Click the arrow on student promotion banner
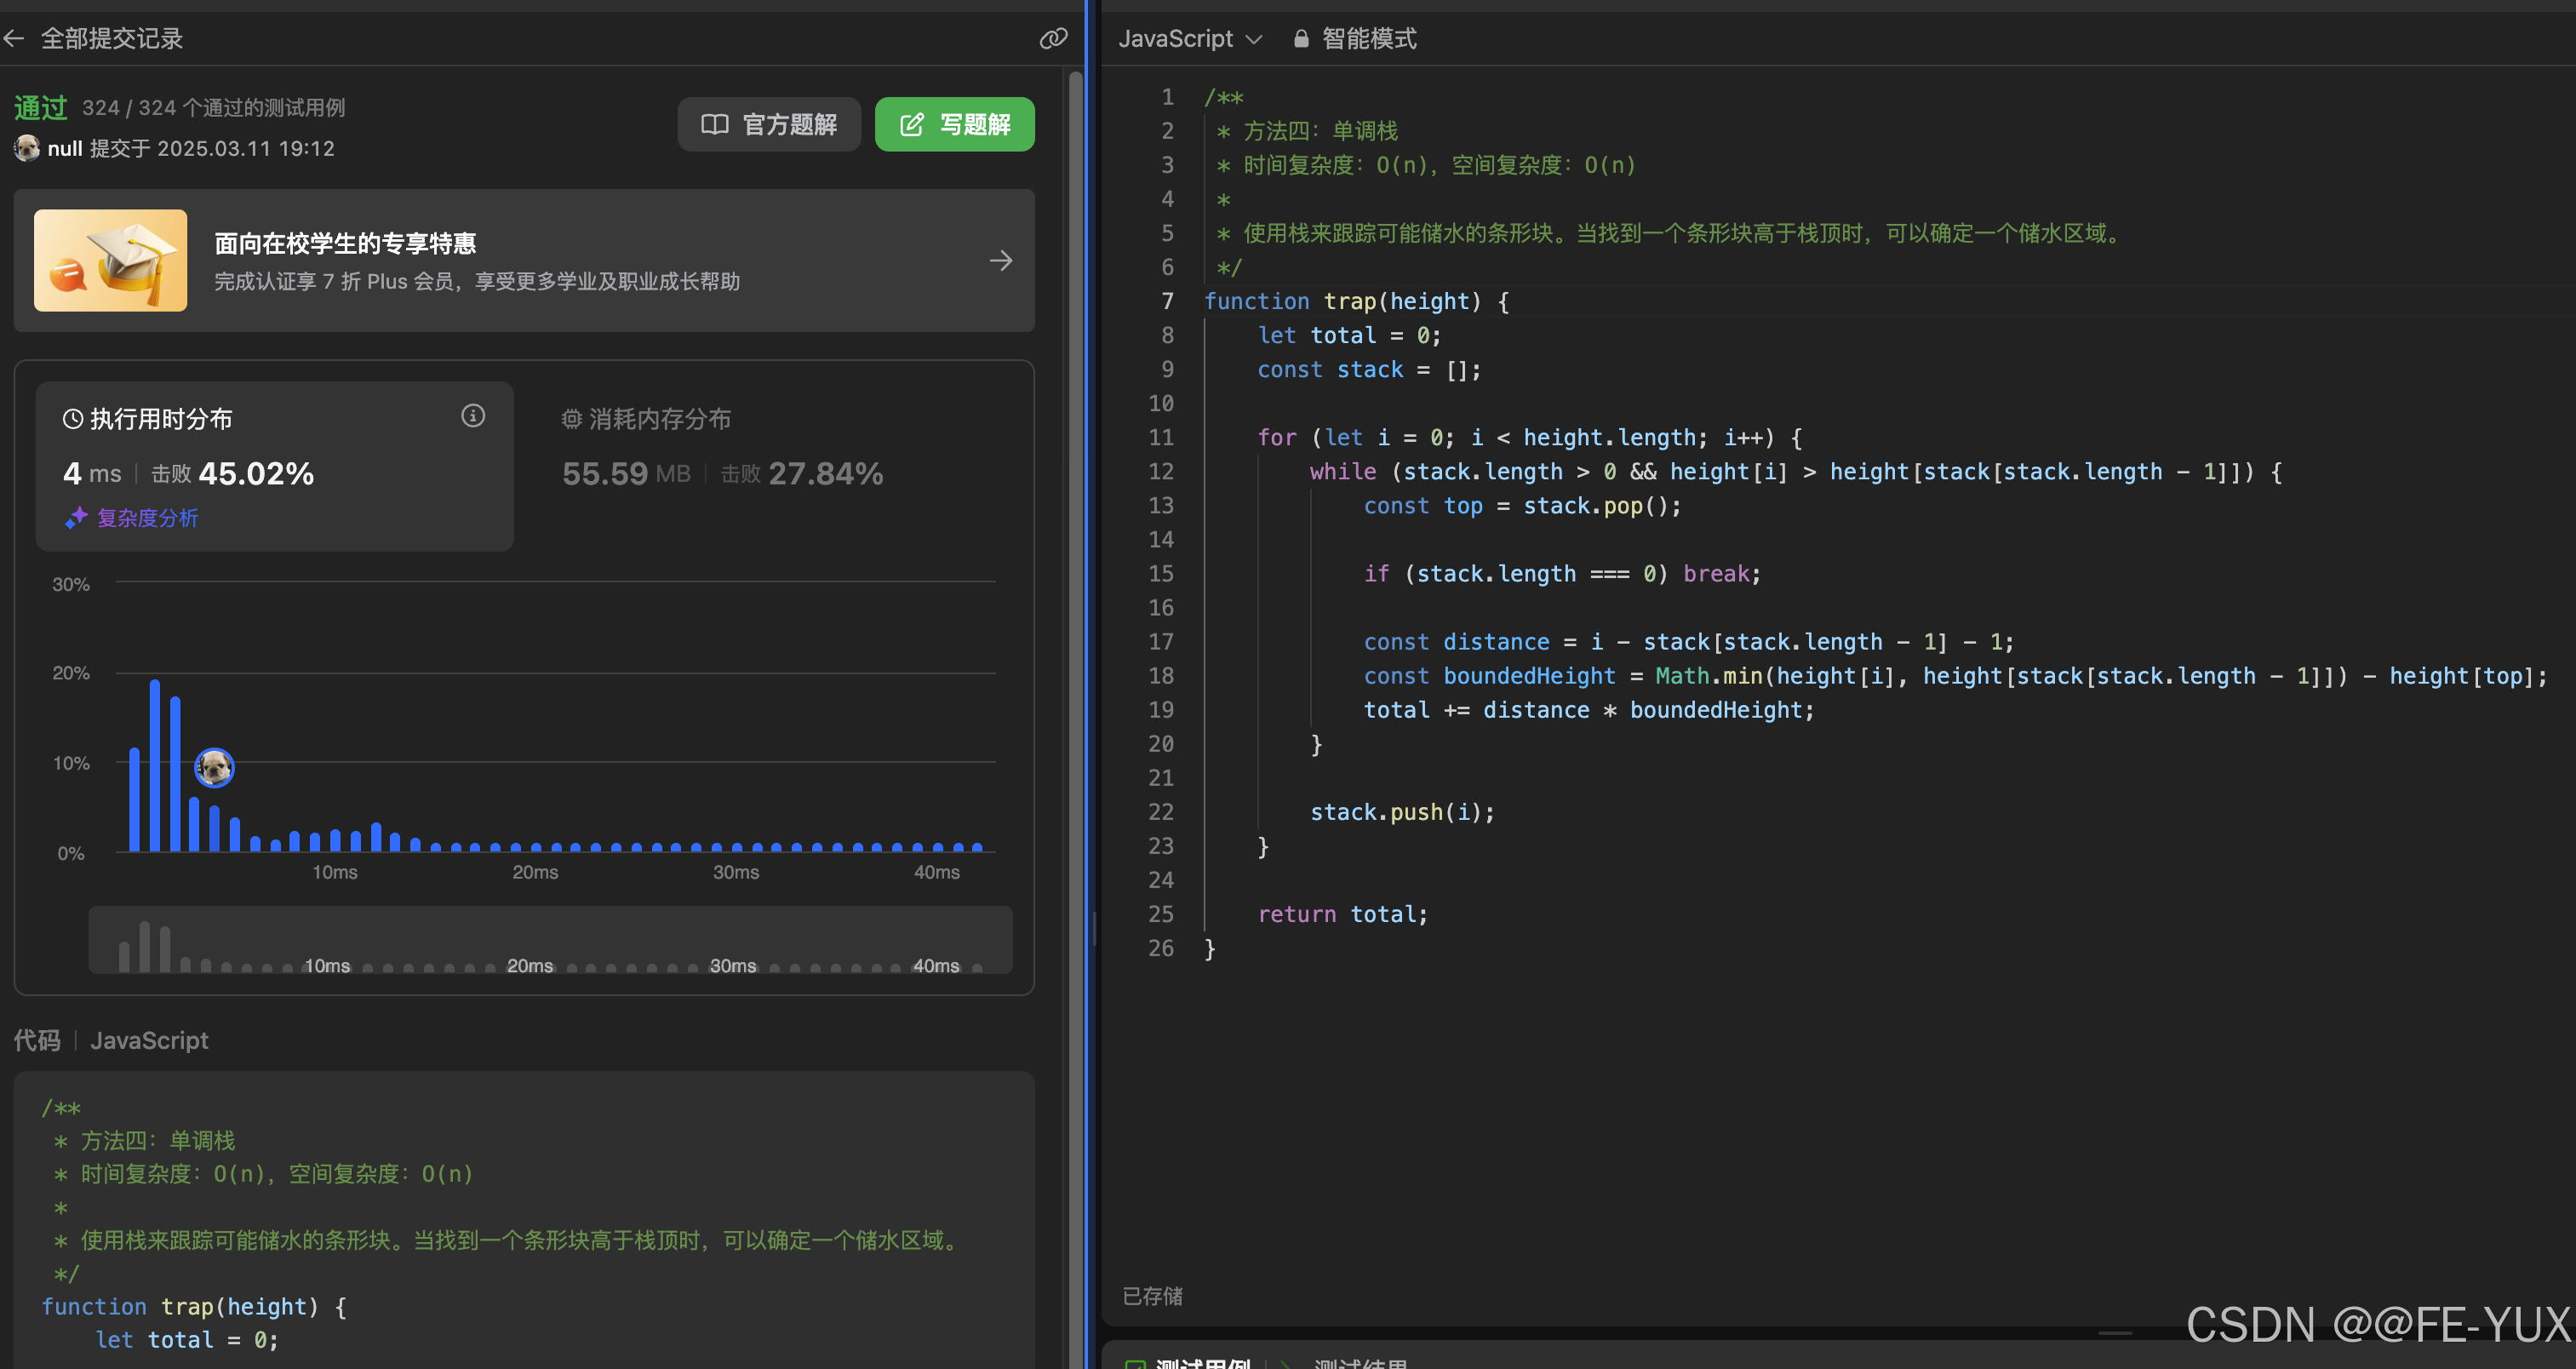The image size is (2576, 1369). [1000, 261]
